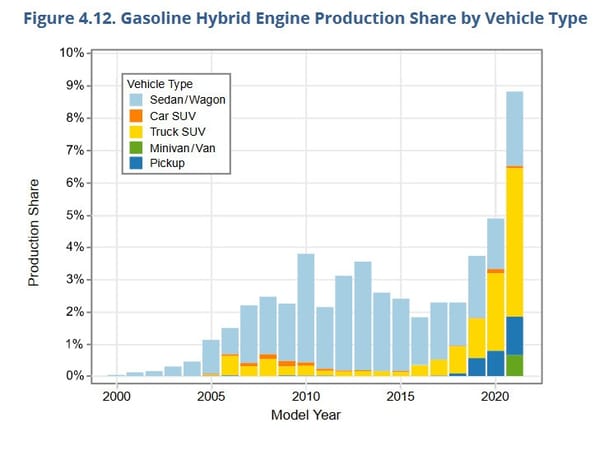
Task: Click the orange Car SUV segment of the 2008 bar
Action: pos(268,356)
